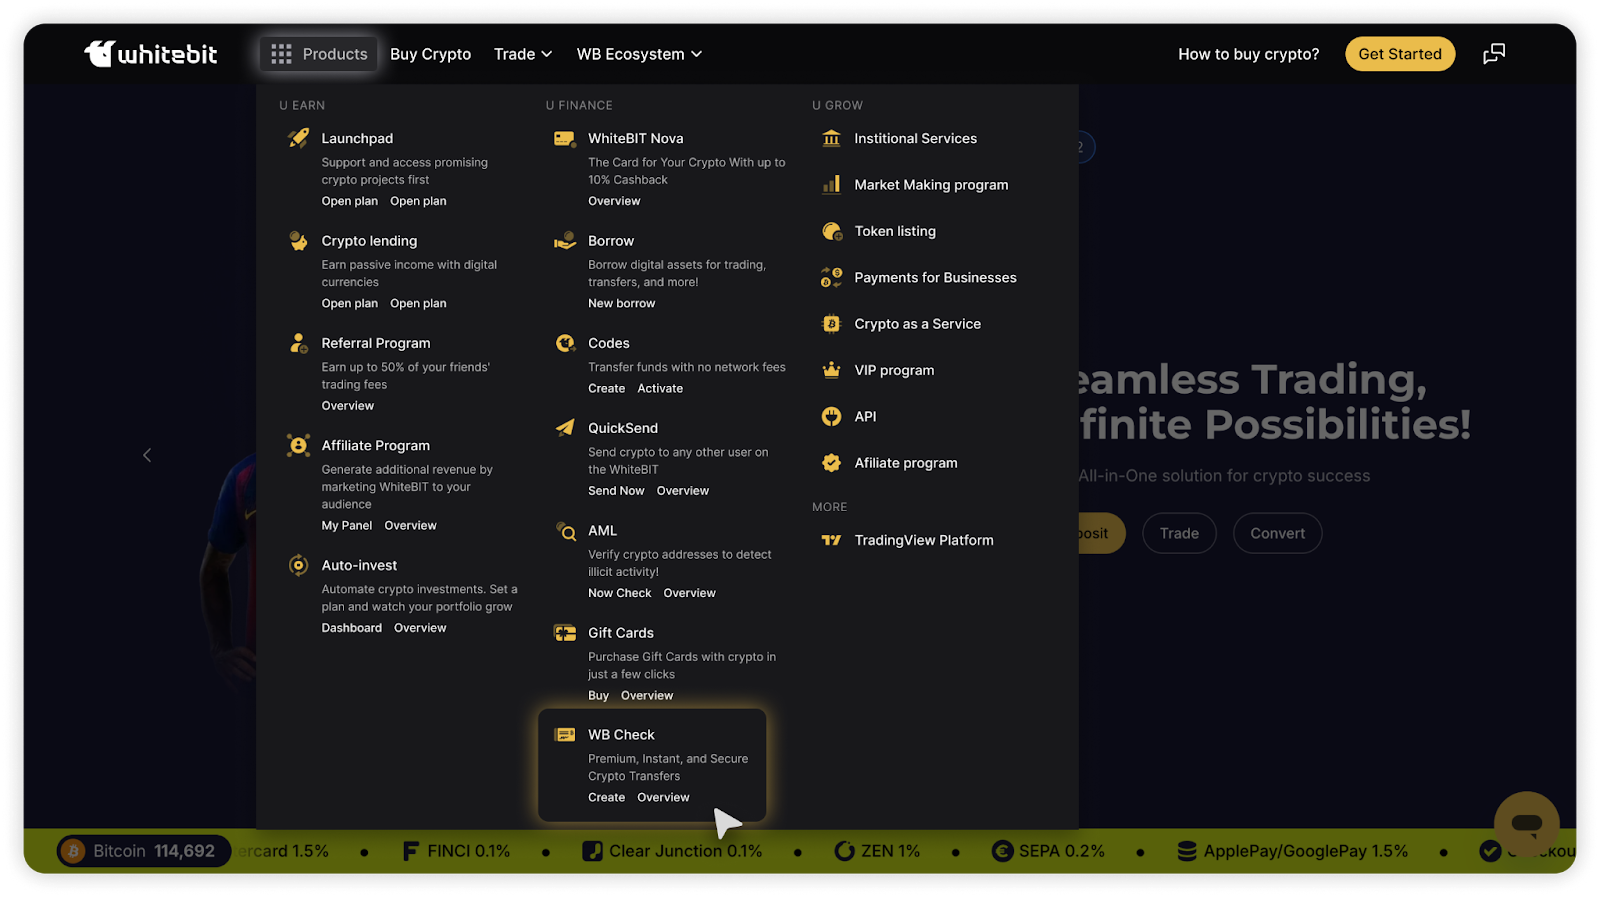
Task: Select WB Check menu item
Action: pos(621,735)
